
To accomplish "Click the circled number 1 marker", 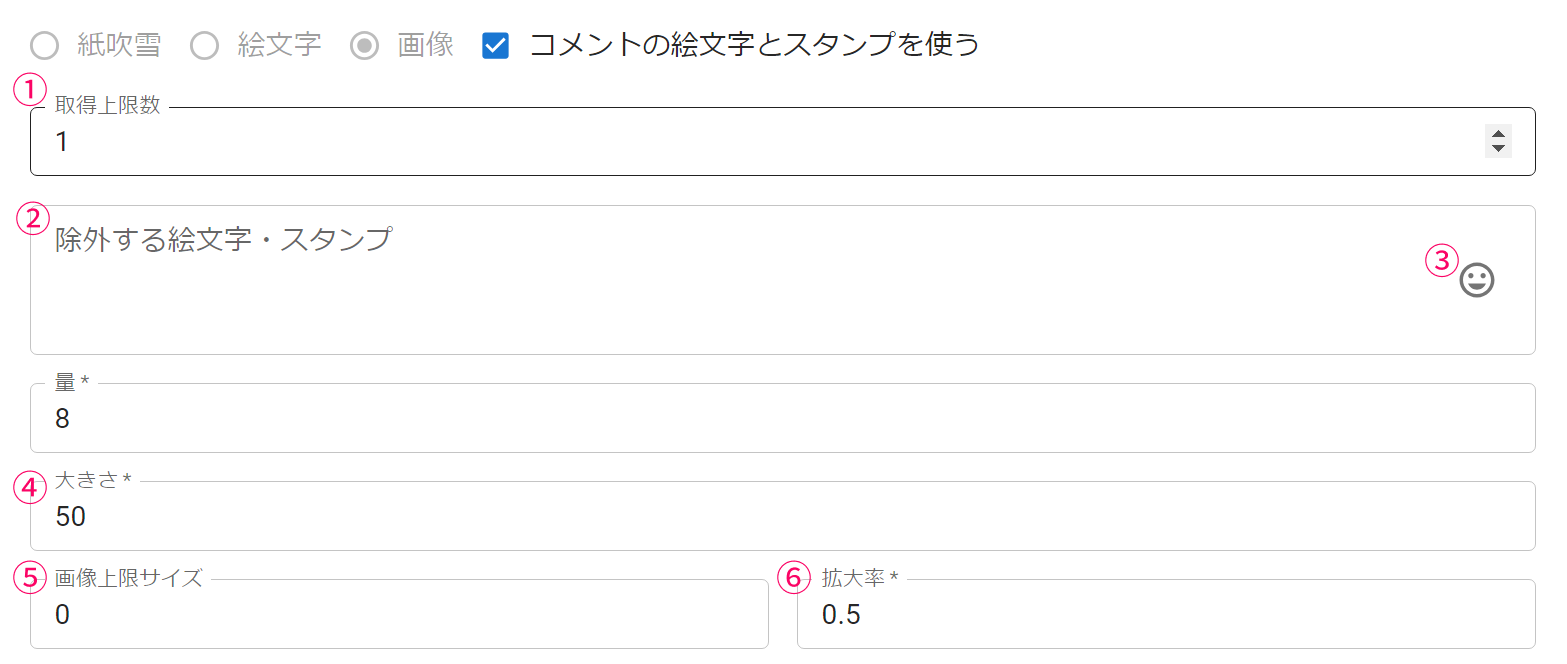I will pyautogui.click(x=30, y=90).
